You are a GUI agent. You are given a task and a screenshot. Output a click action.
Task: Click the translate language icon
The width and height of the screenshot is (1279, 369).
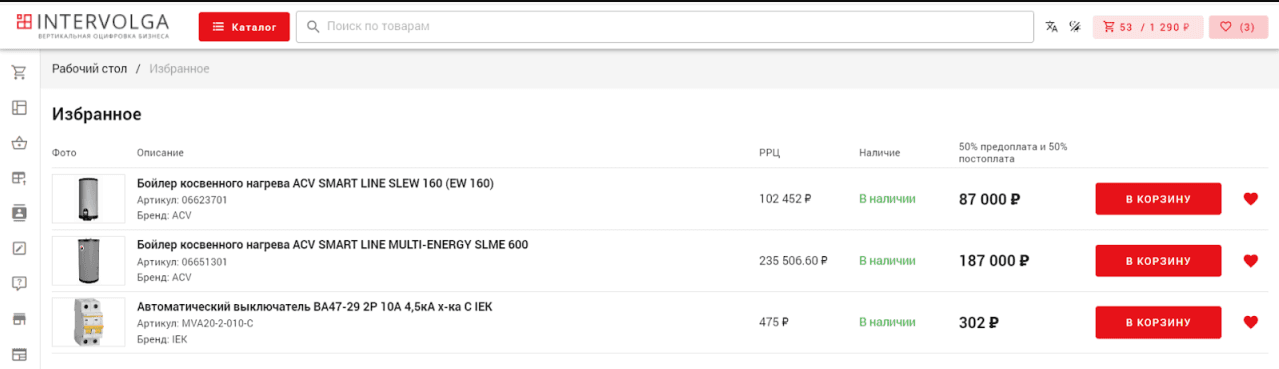(1051, 27)
